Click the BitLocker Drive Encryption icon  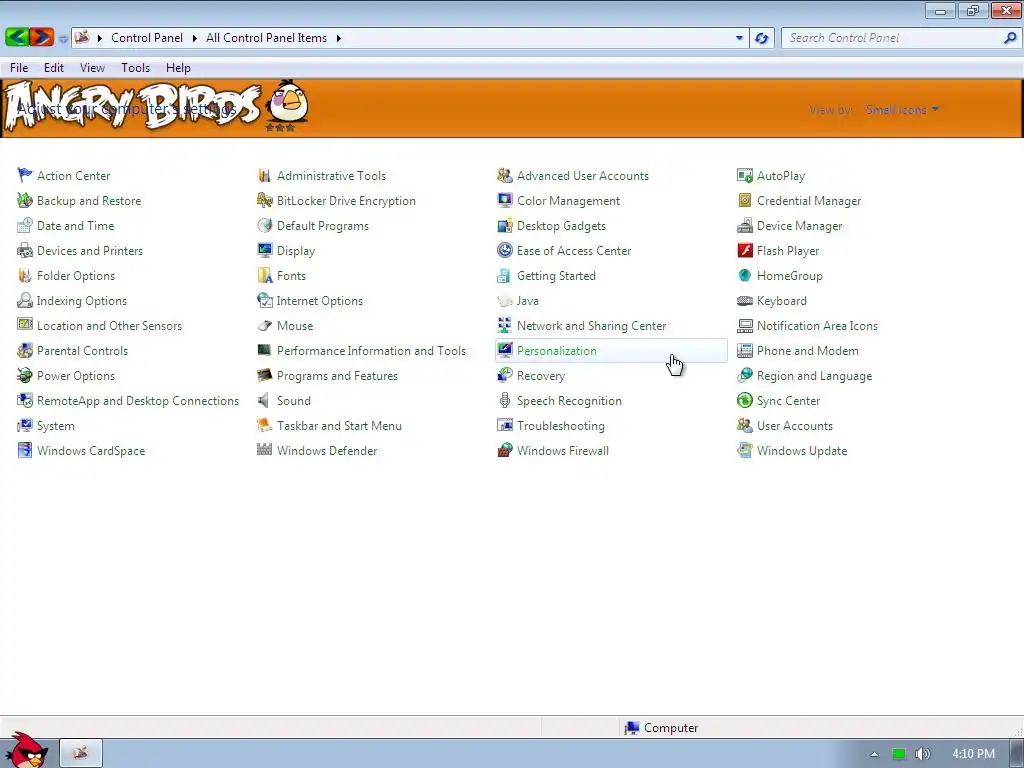pos(264,200)
